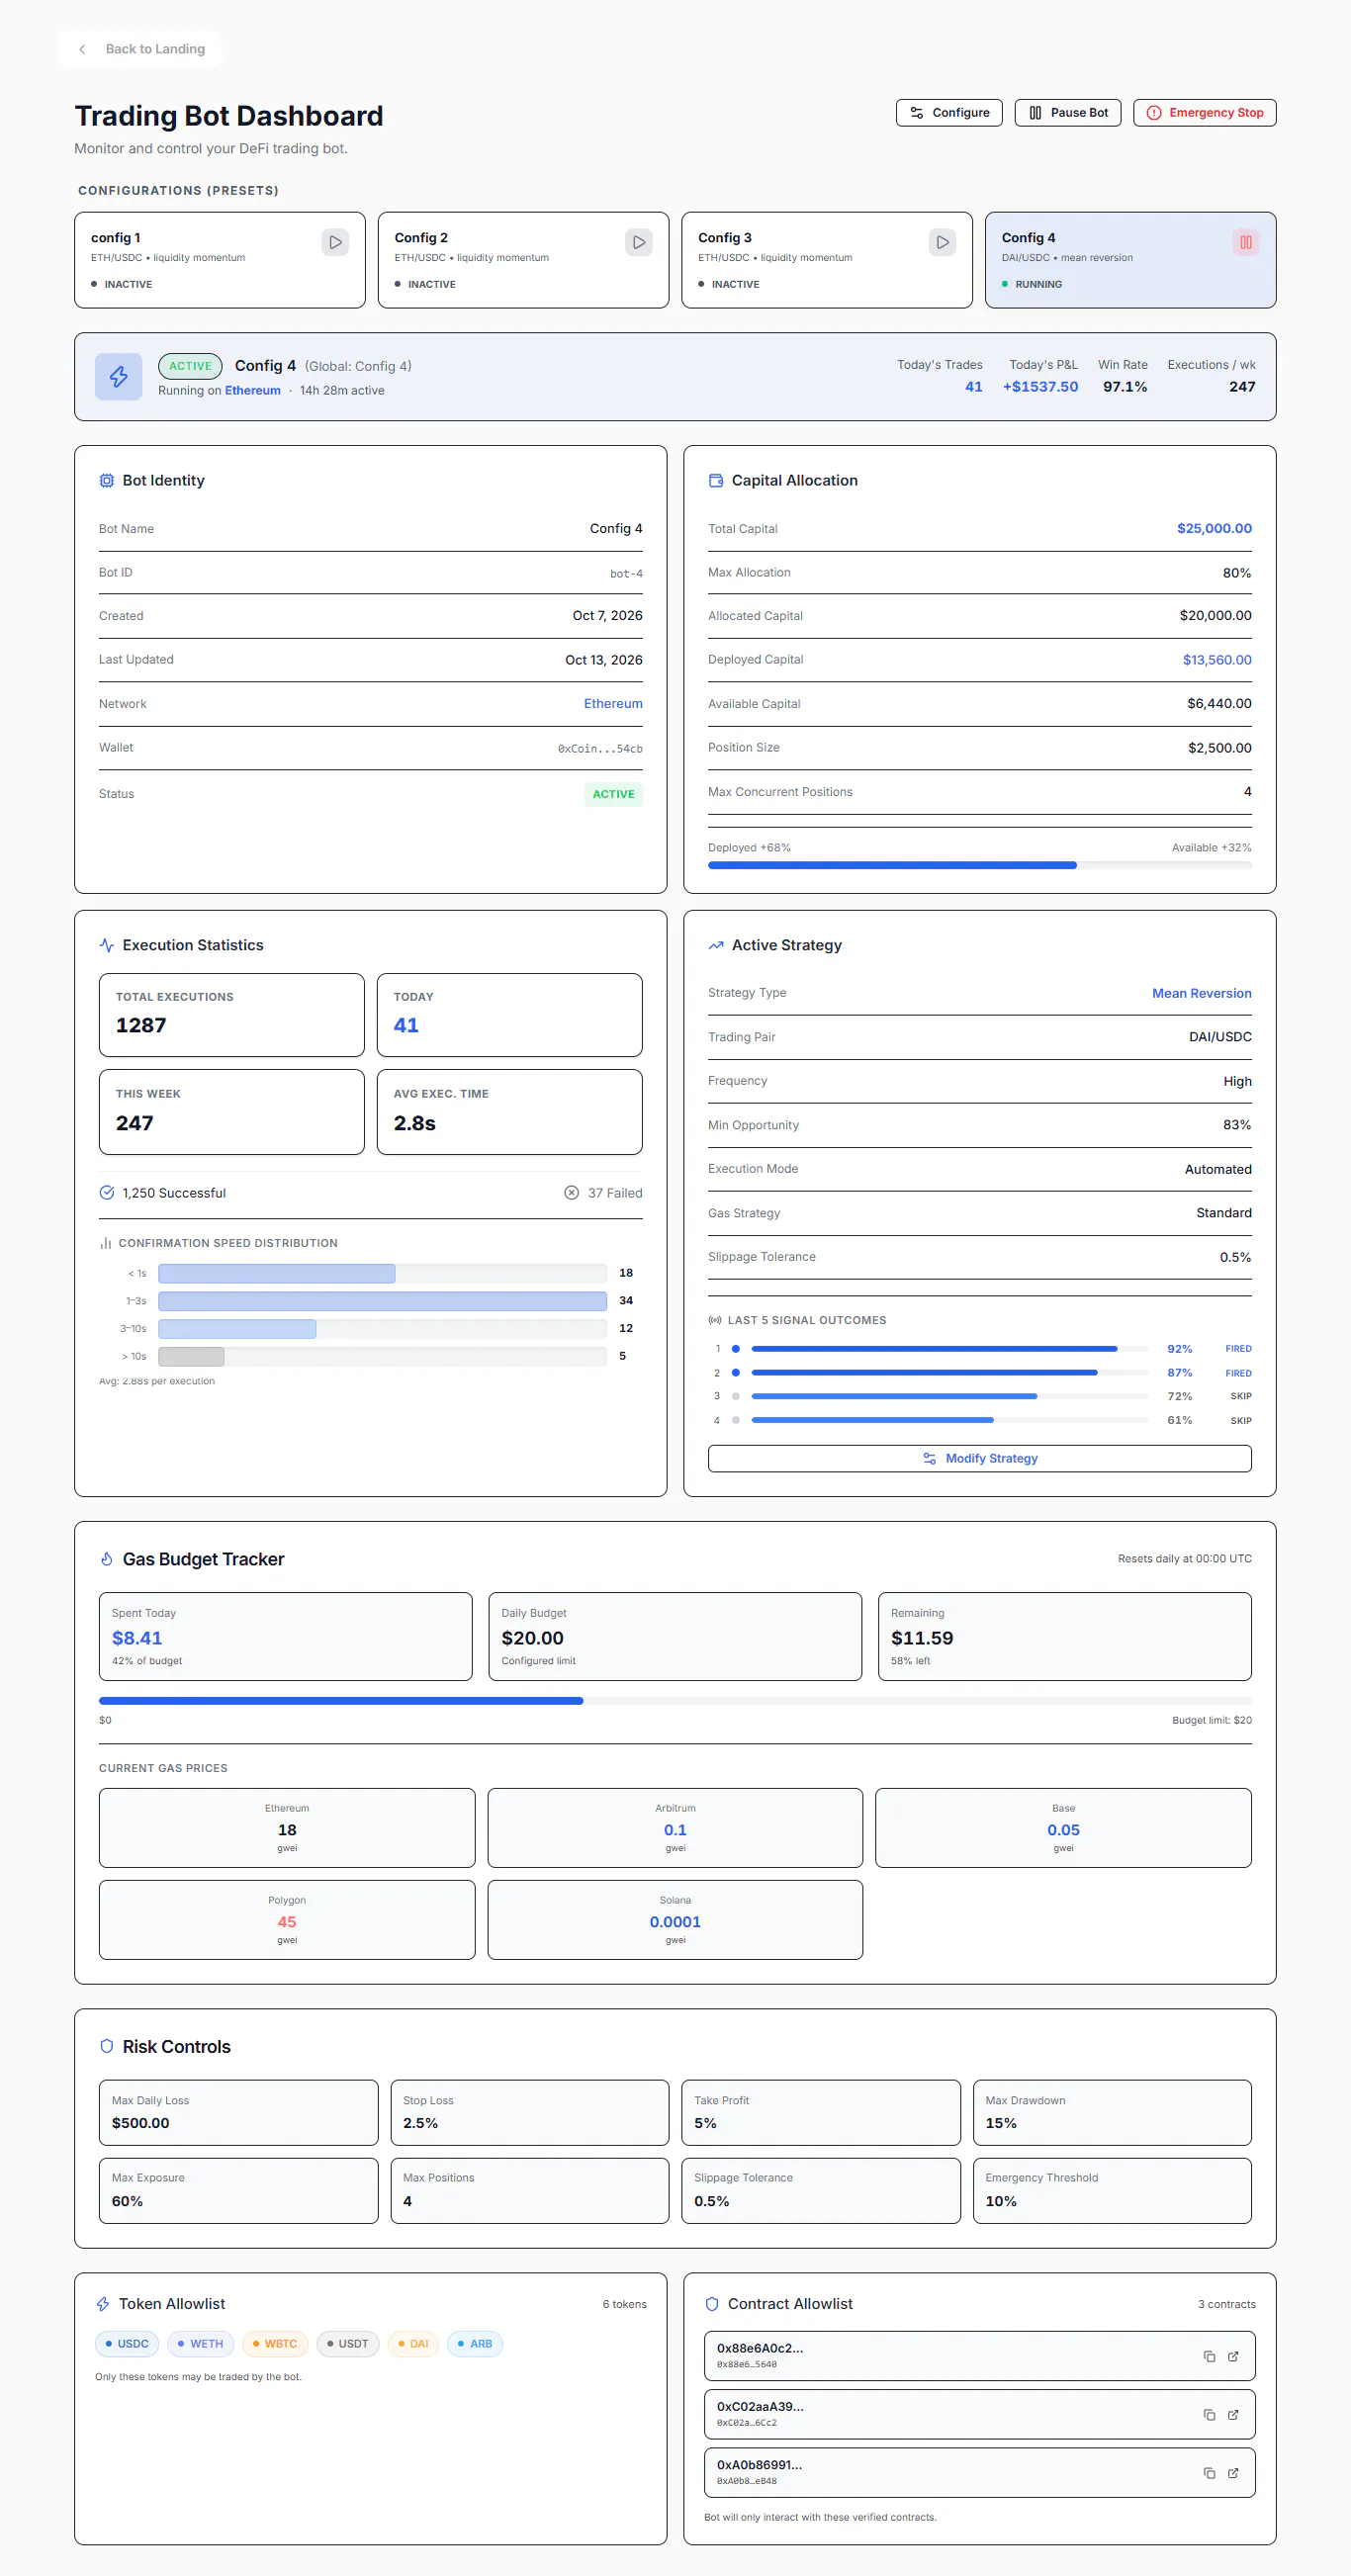This screenshot has width=1351, height=2576.
Task: Select the Config 3 preset card
Action: [827, 260]
